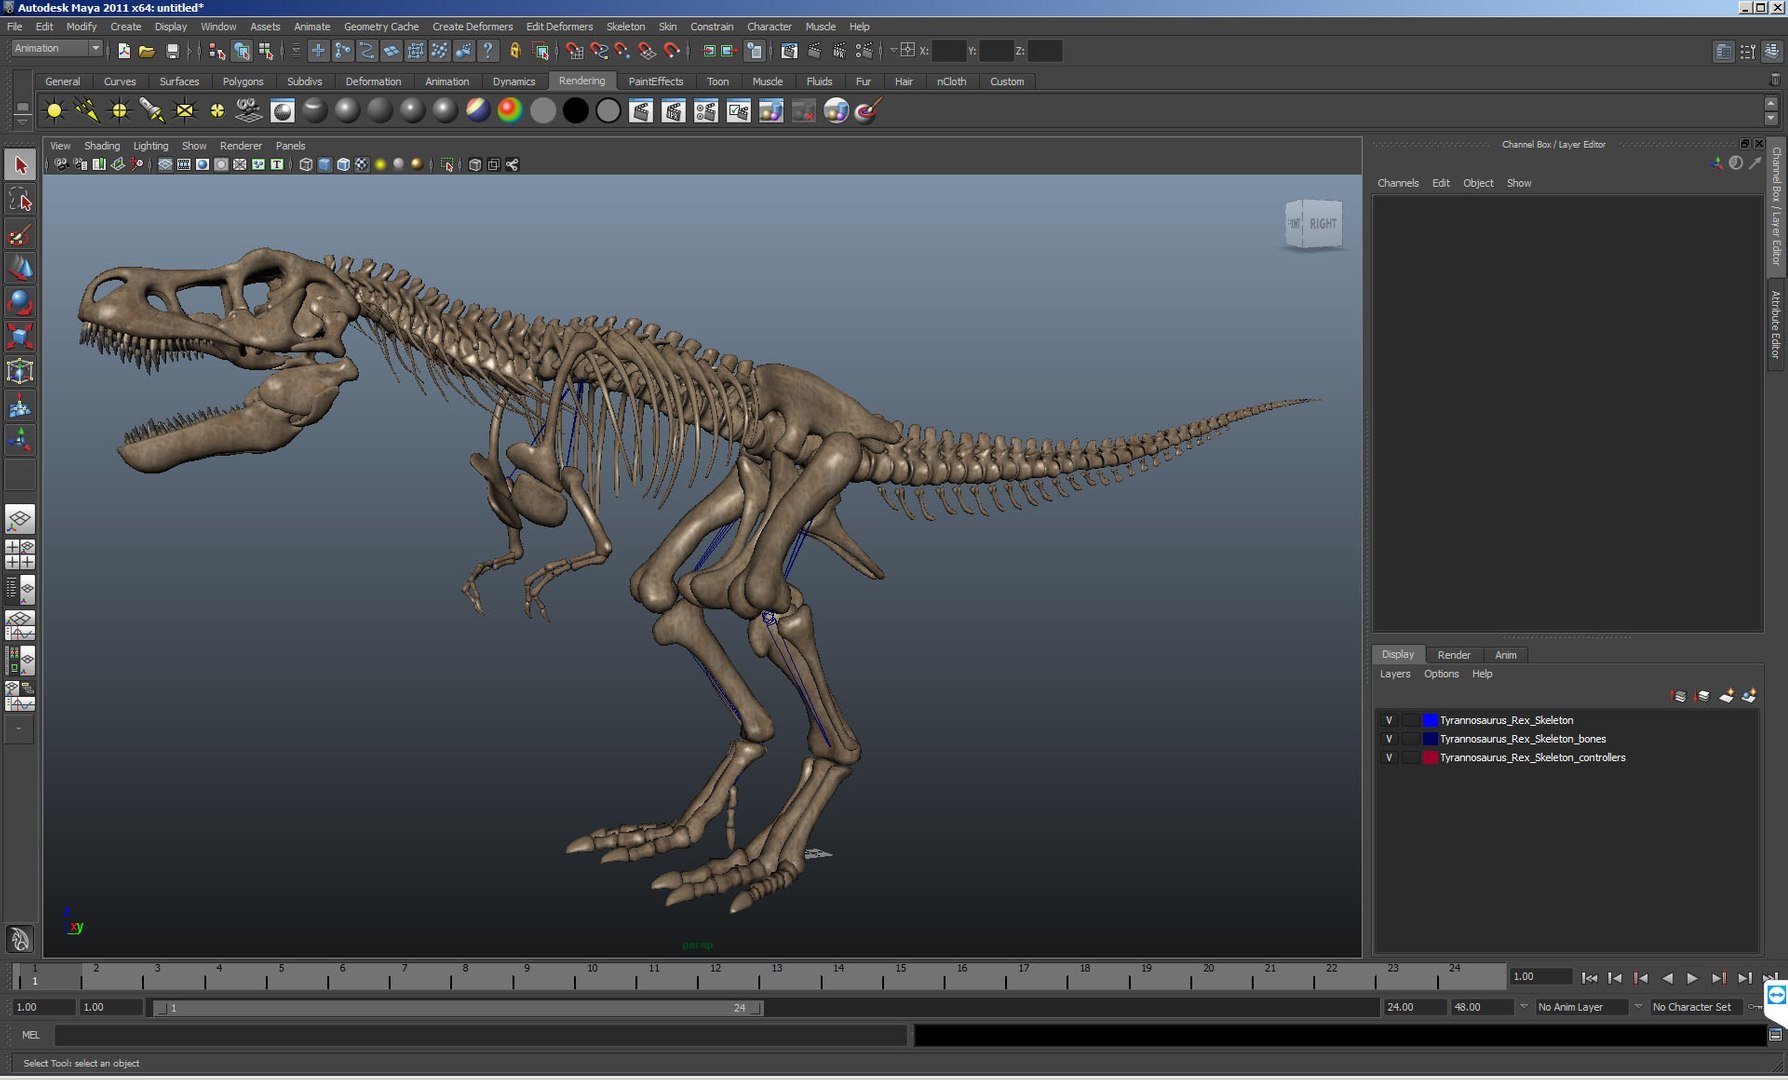Open the Script Editor icon at bottom right
Viewport: 1788px width, 1080px height.
1775,1035
